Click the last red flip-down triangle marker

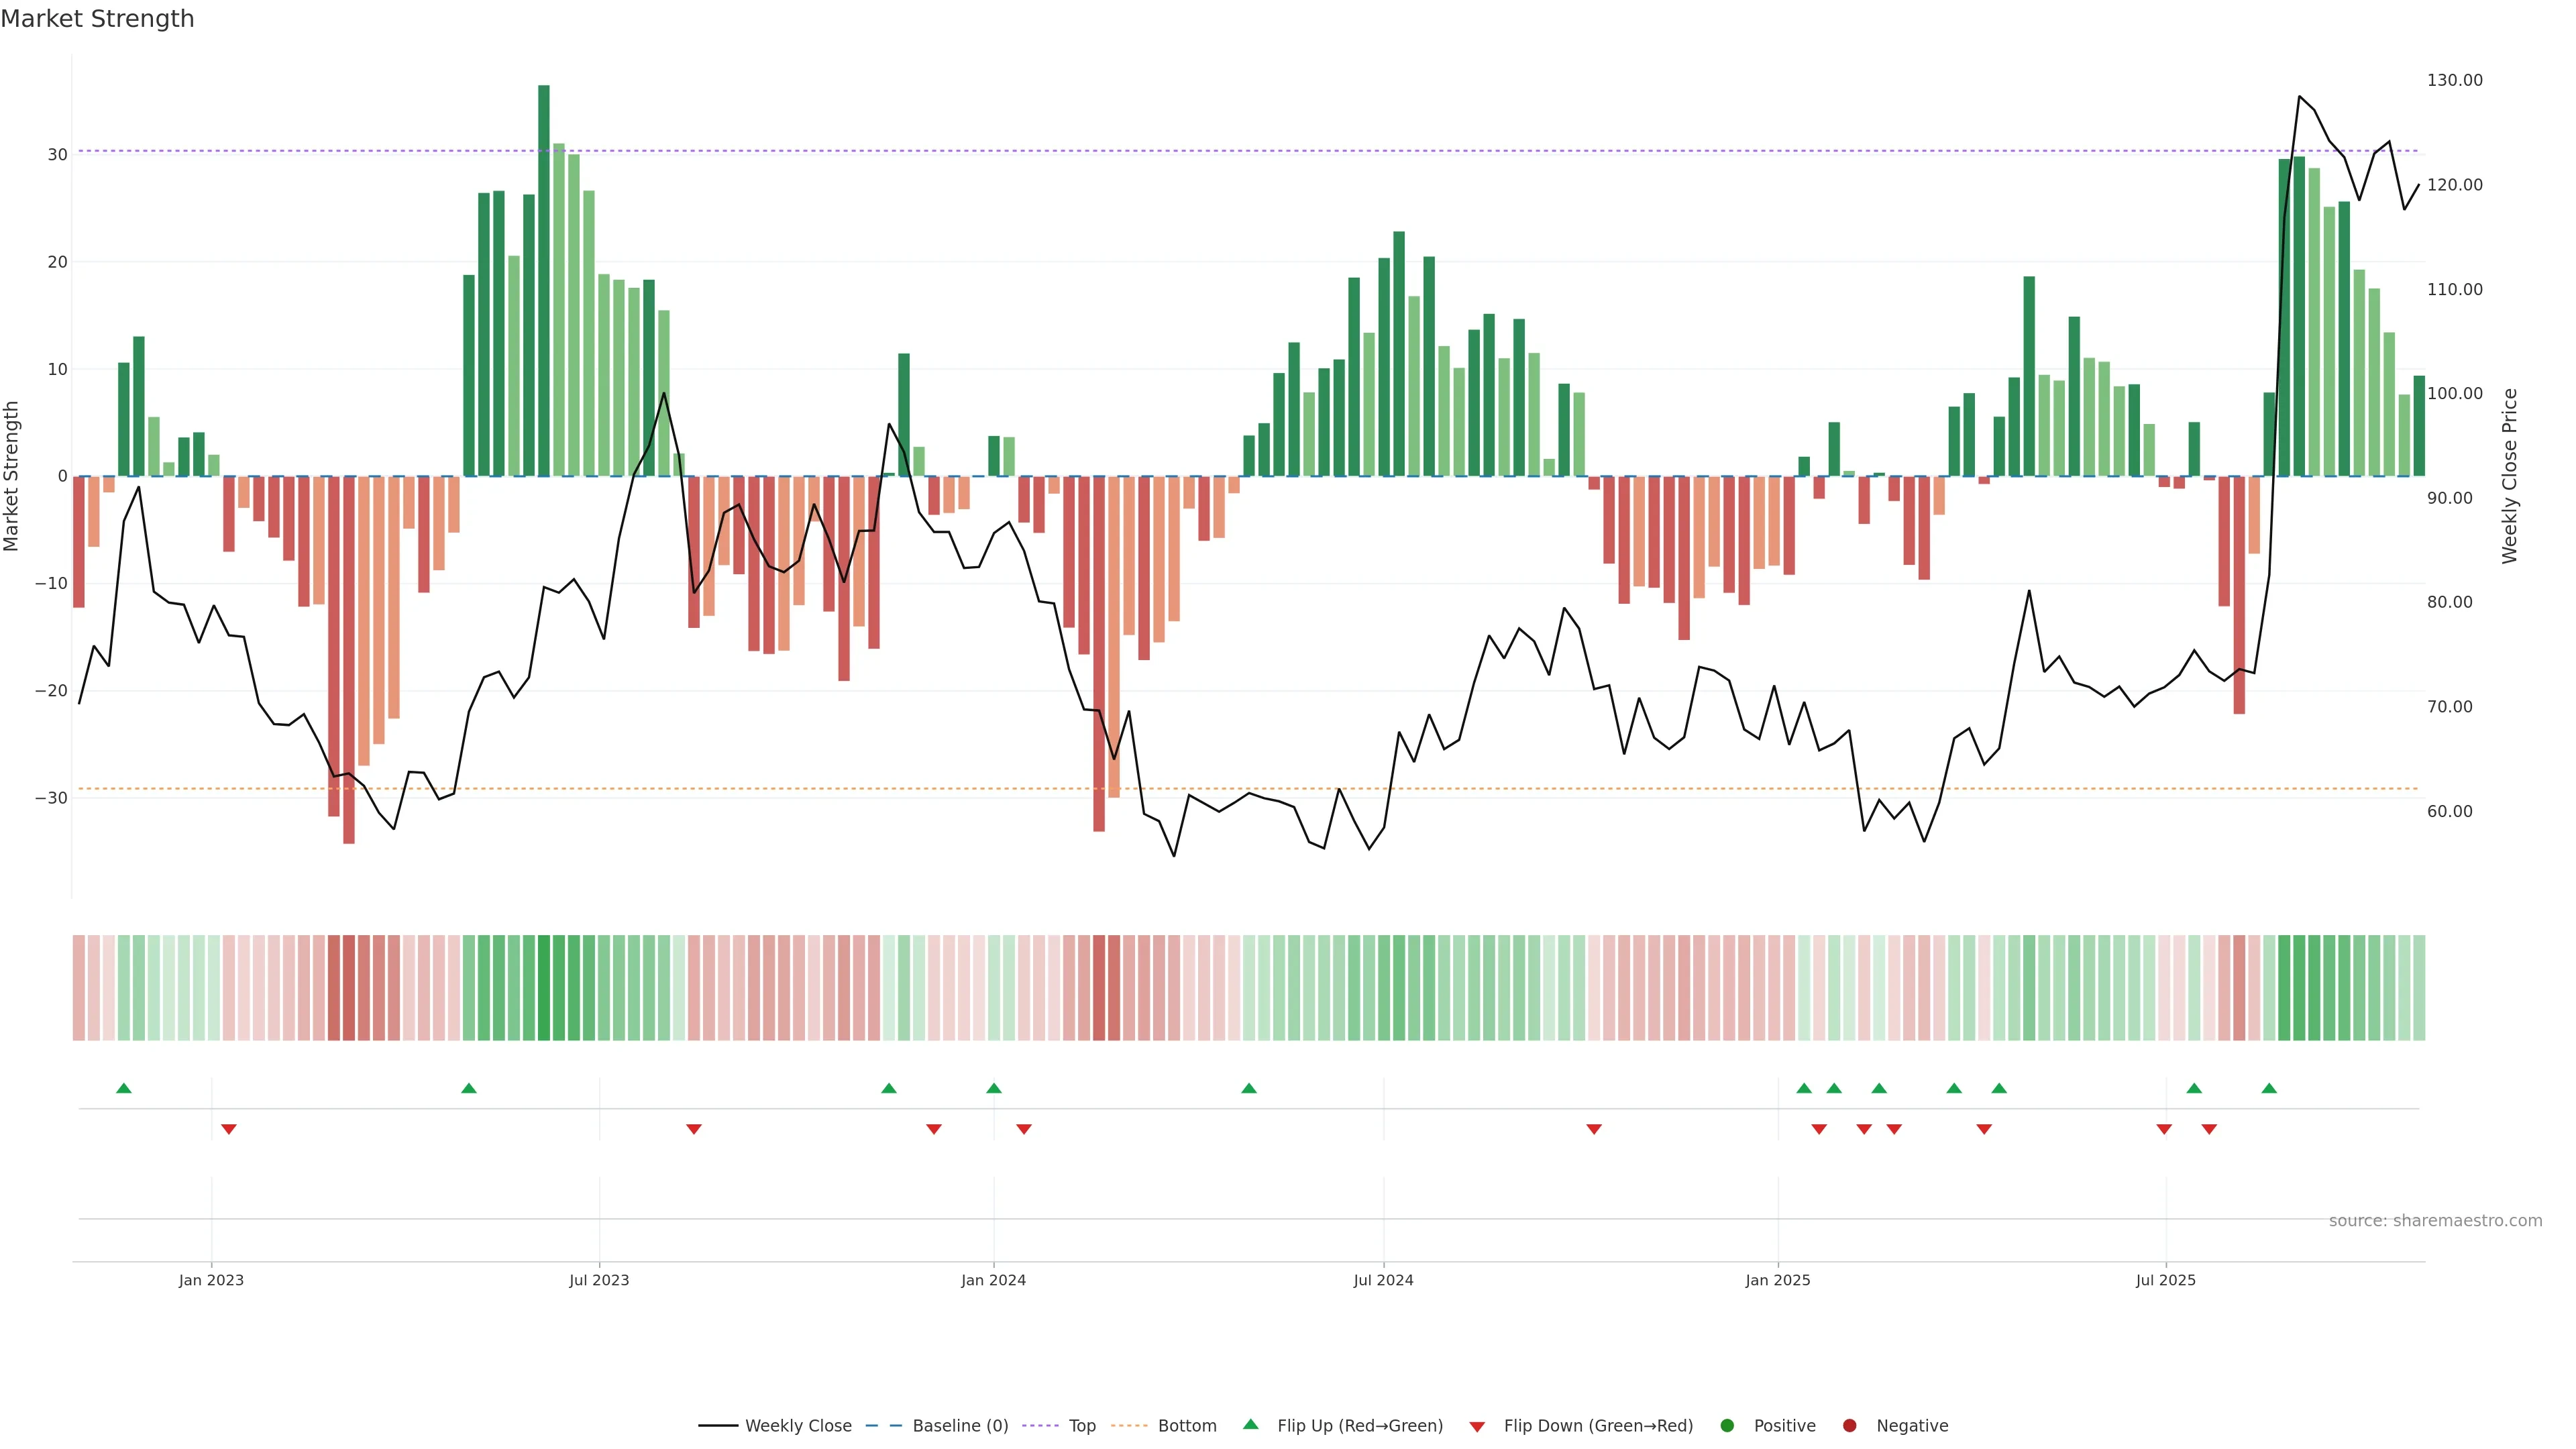pyautogui.click(x=2209, y=1129)
